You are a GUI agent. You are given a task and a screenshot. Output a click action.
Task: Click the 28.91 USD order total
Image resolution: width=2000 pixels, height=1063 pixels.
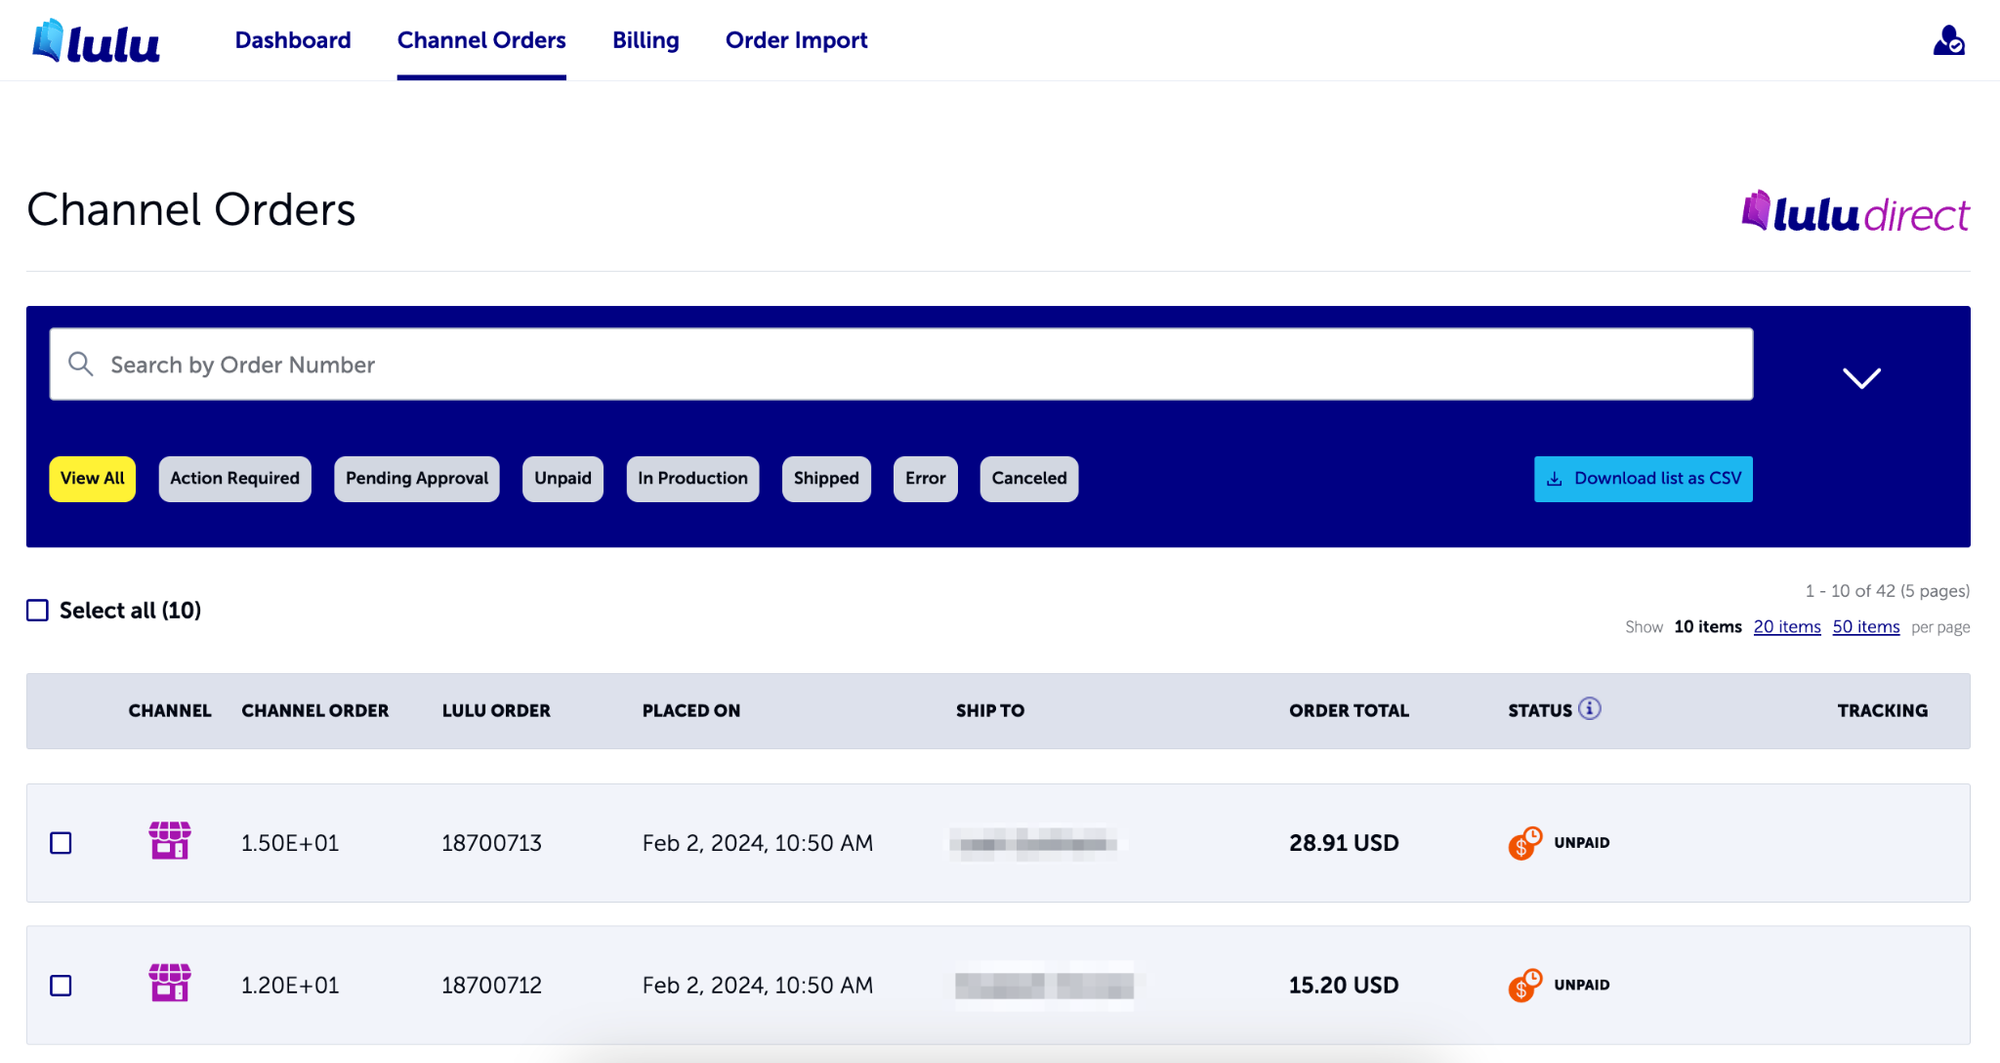[1343, 843]
